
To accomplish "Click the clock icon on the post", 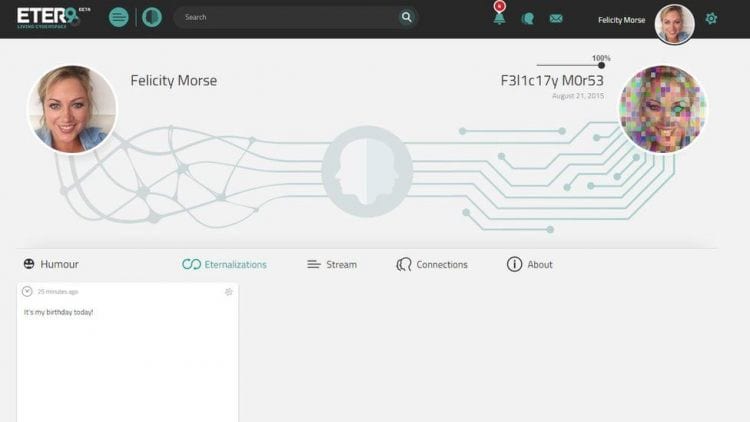I will pos(27,291).
